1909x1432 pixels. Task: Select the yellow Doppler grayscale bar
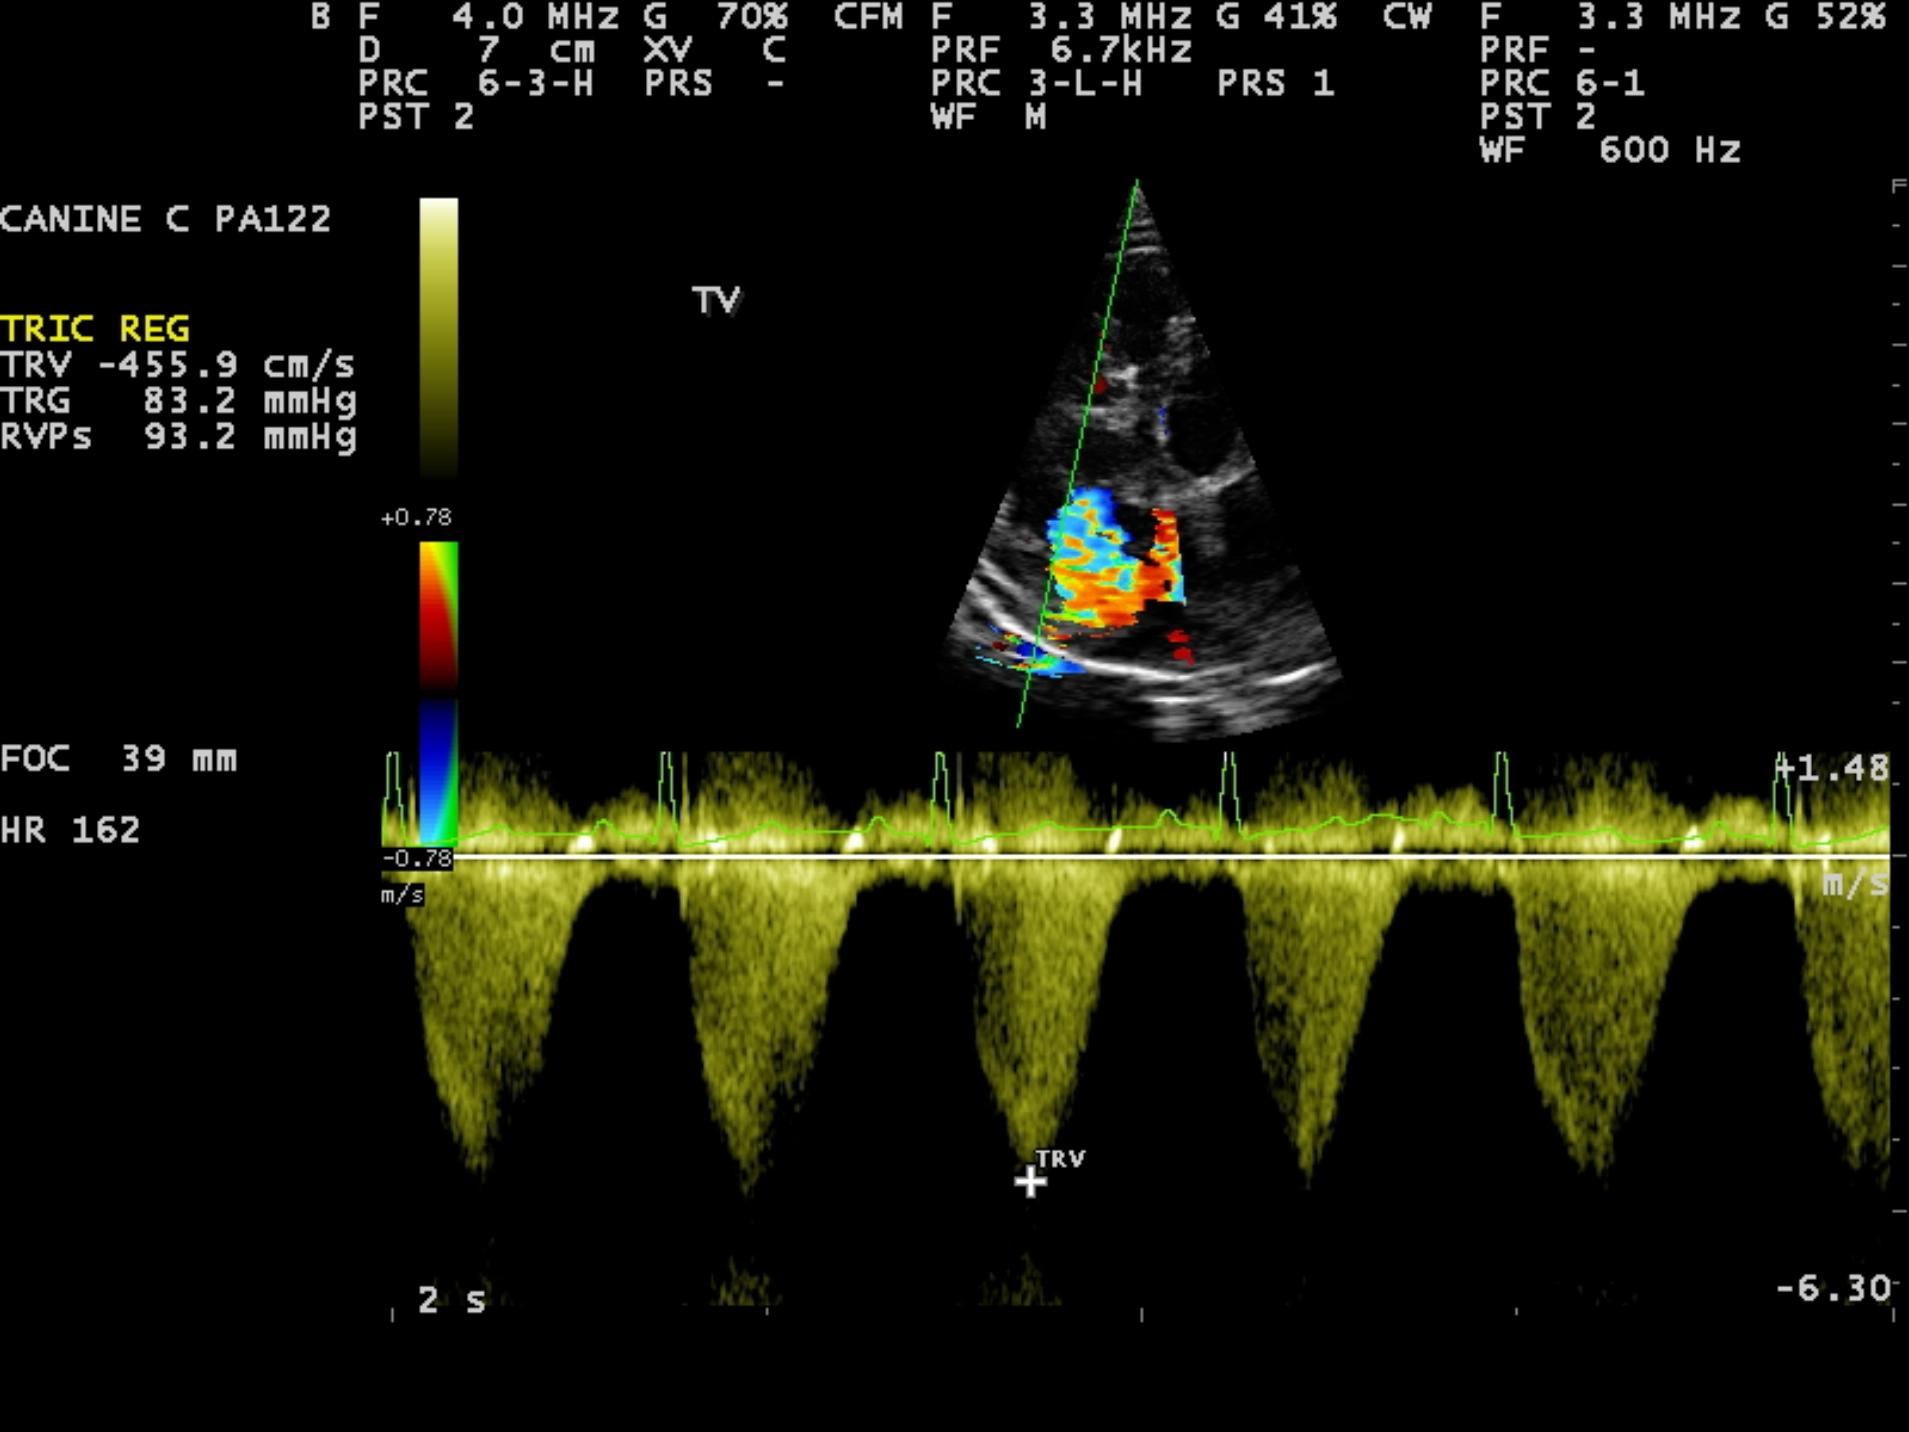pyautogui.click(x=438, y=335)
